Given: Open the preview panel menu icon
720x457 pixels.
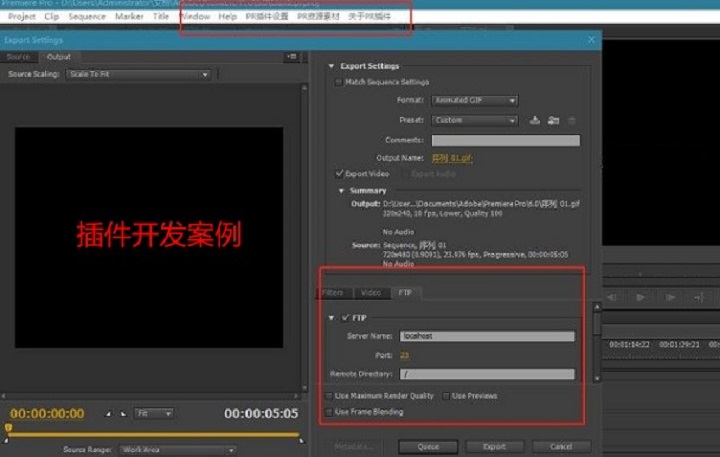Looking at the screenshot, I should click(x=292, y=57).
